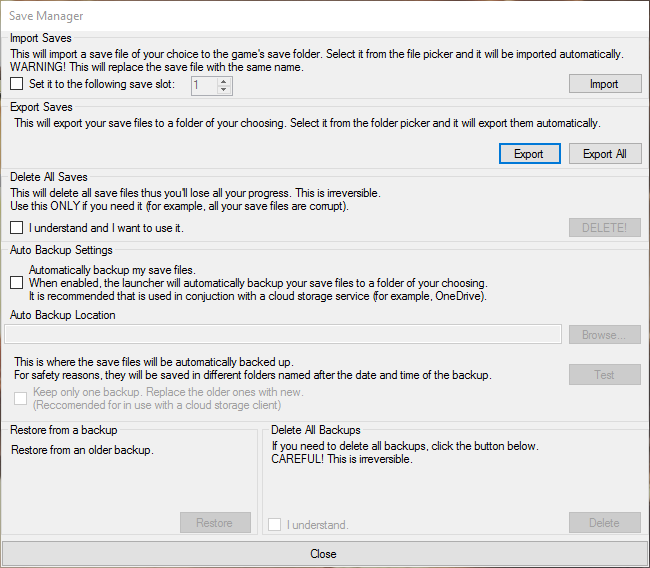Click the 'Save Manager' title bar

[x=325, y=16]
